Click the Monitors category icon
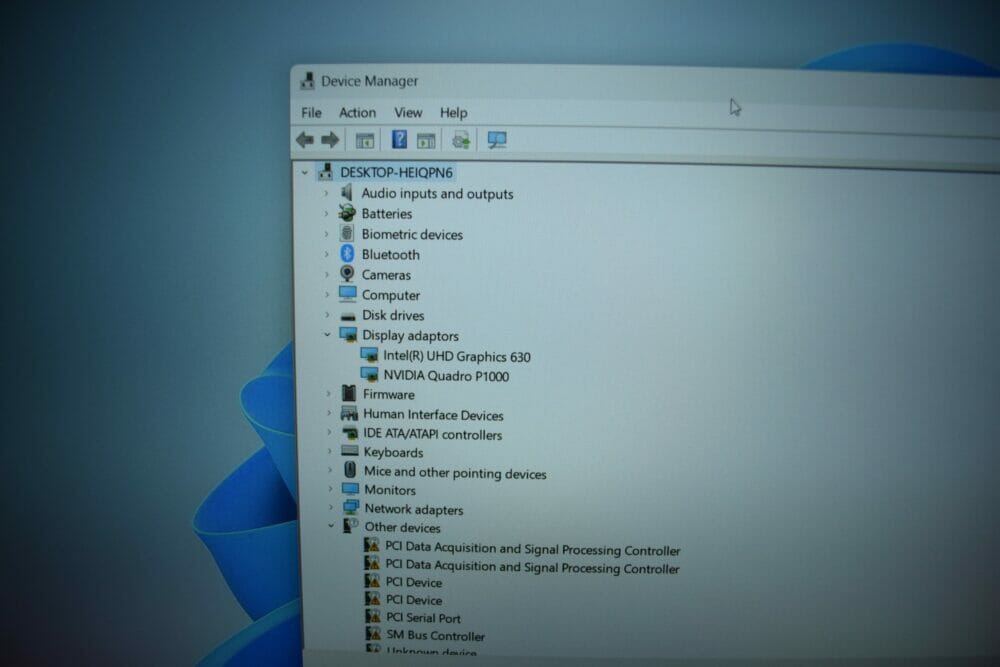 (350, 489)
